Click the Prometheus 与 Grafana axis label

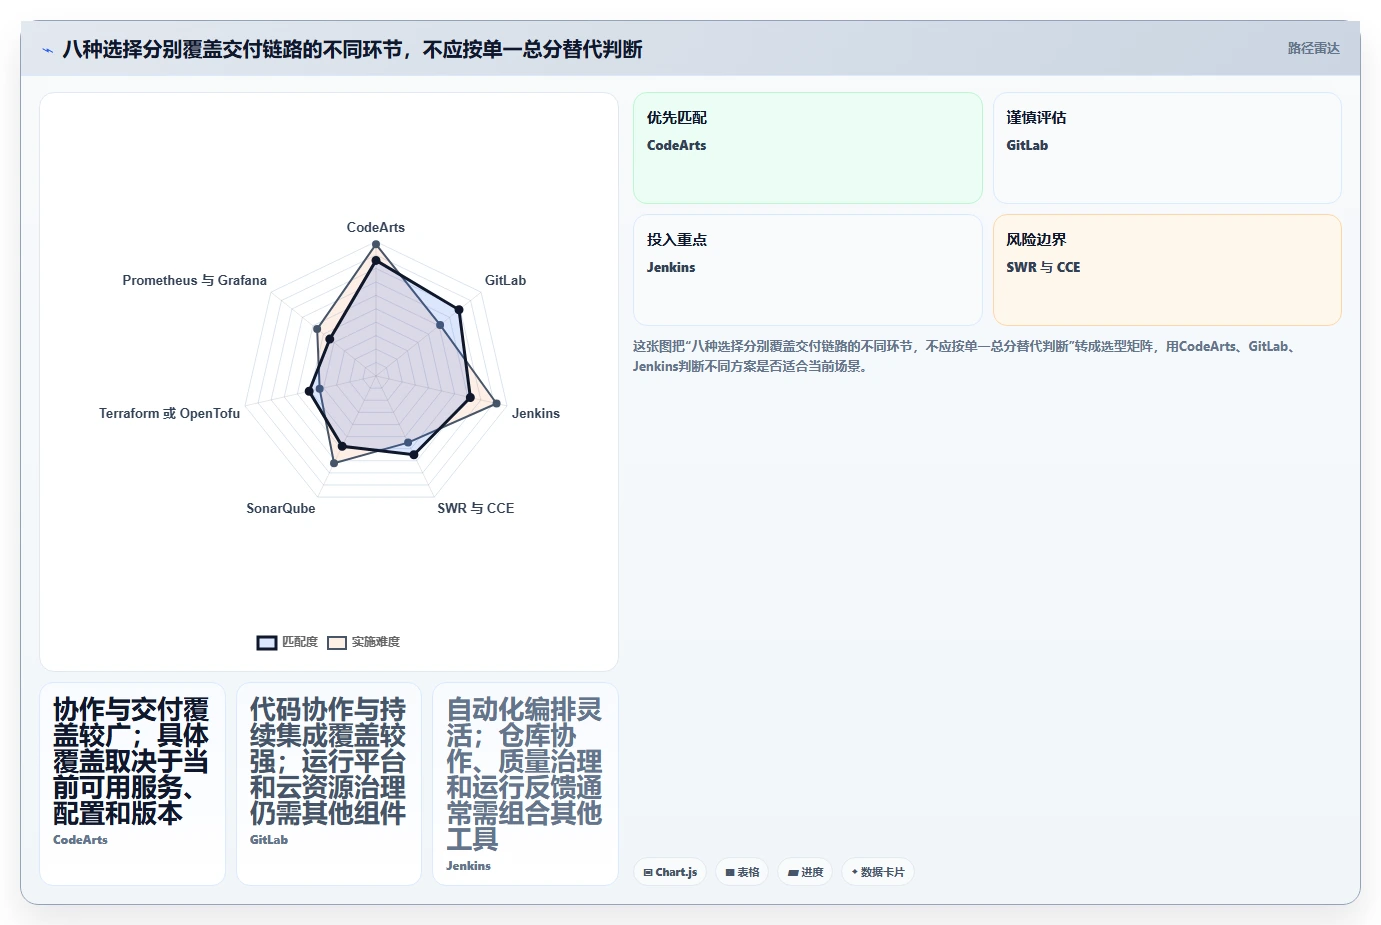point(195,280)
